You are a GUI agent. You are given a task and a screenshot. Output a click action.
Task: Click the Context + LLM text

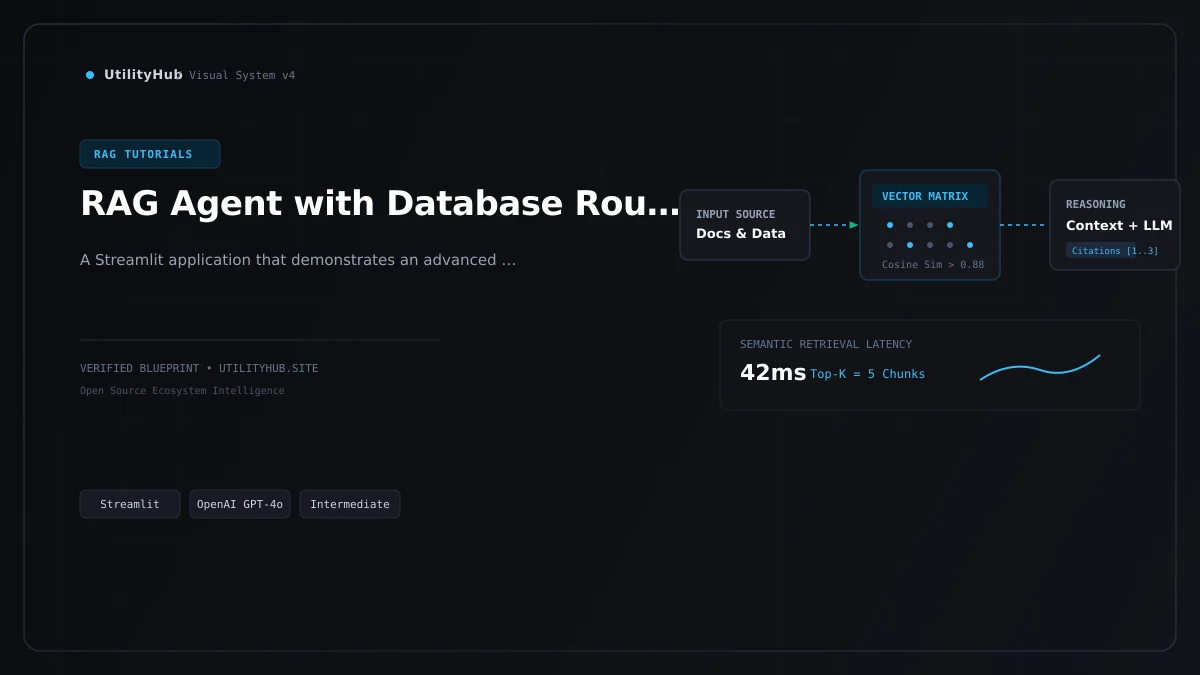click(x=1119, y=226)
